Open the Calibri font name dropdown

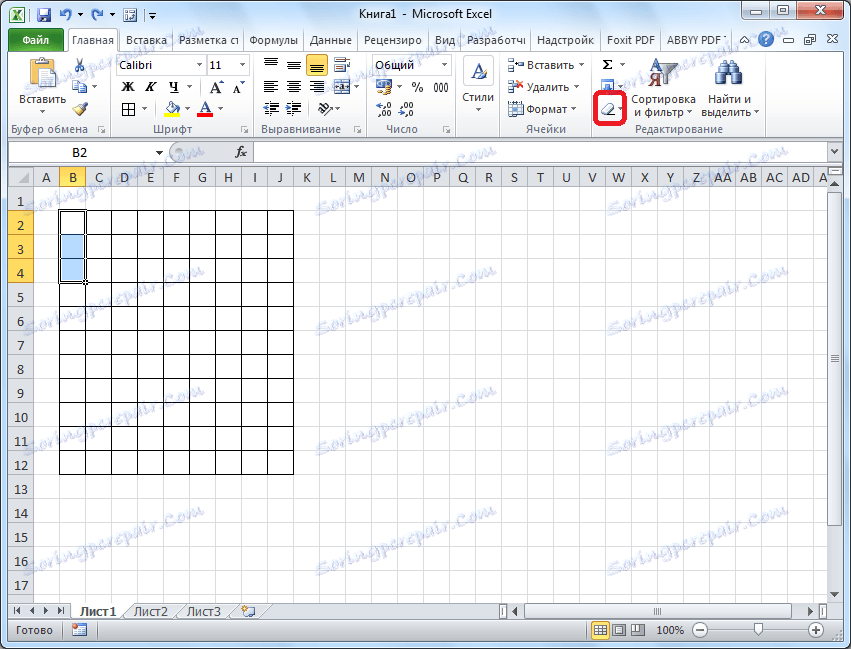point(199,65)
